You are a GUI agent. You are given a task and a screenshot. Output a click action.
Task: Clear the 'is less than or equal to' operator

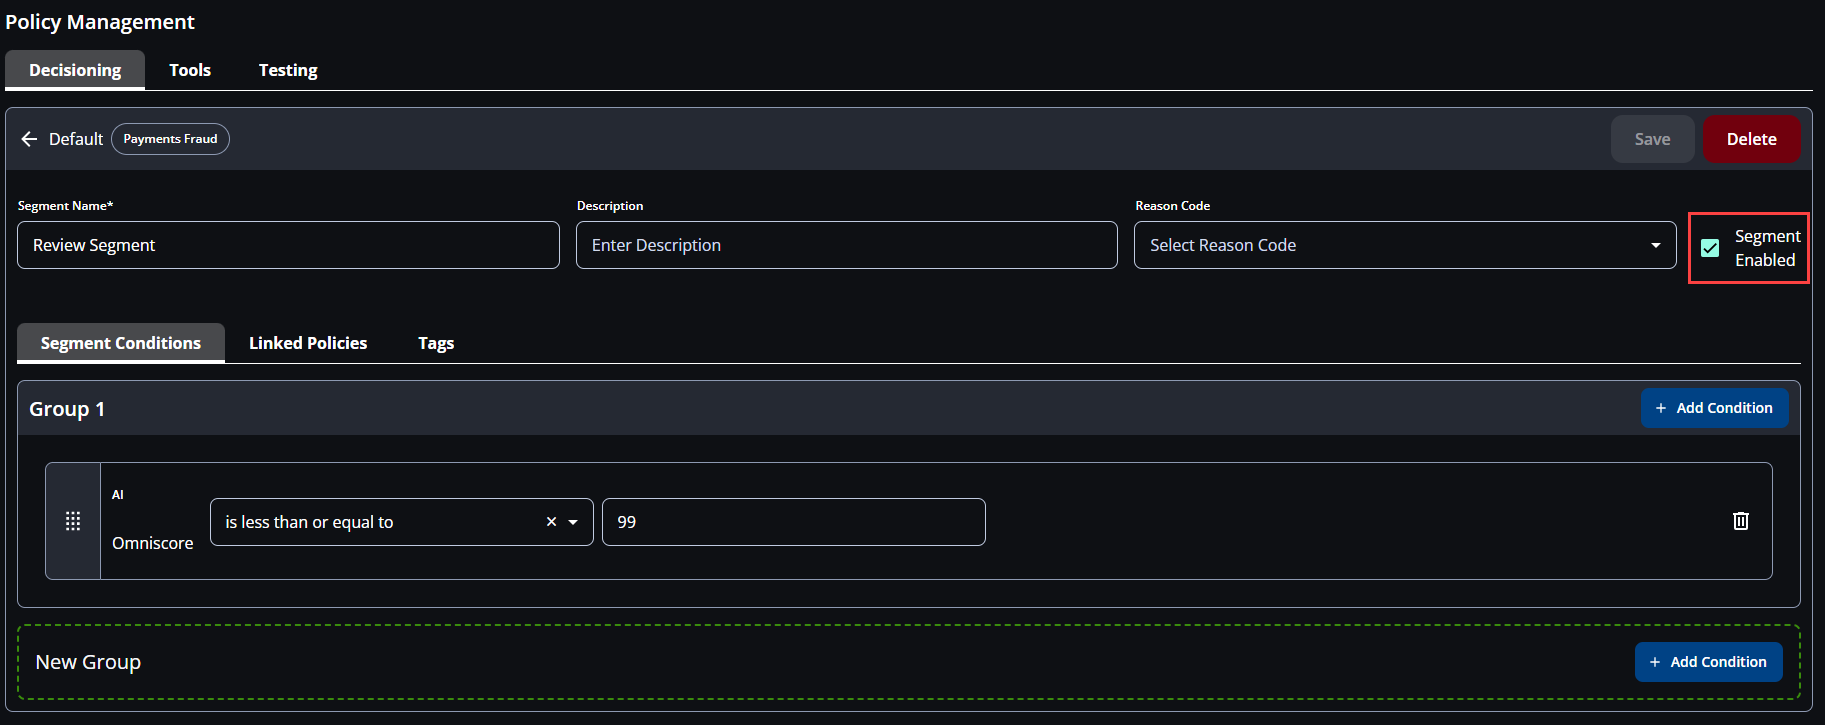(551, 522)
